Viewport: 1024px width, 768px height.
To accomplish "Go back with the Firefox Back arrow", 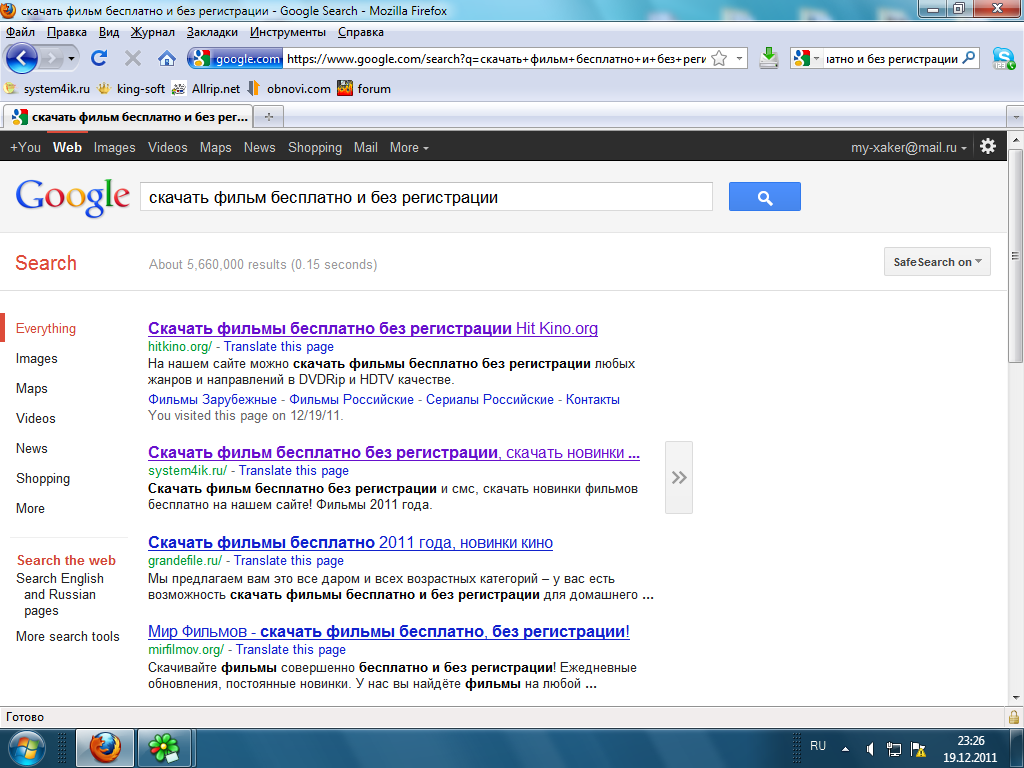I will click(22, 59).
